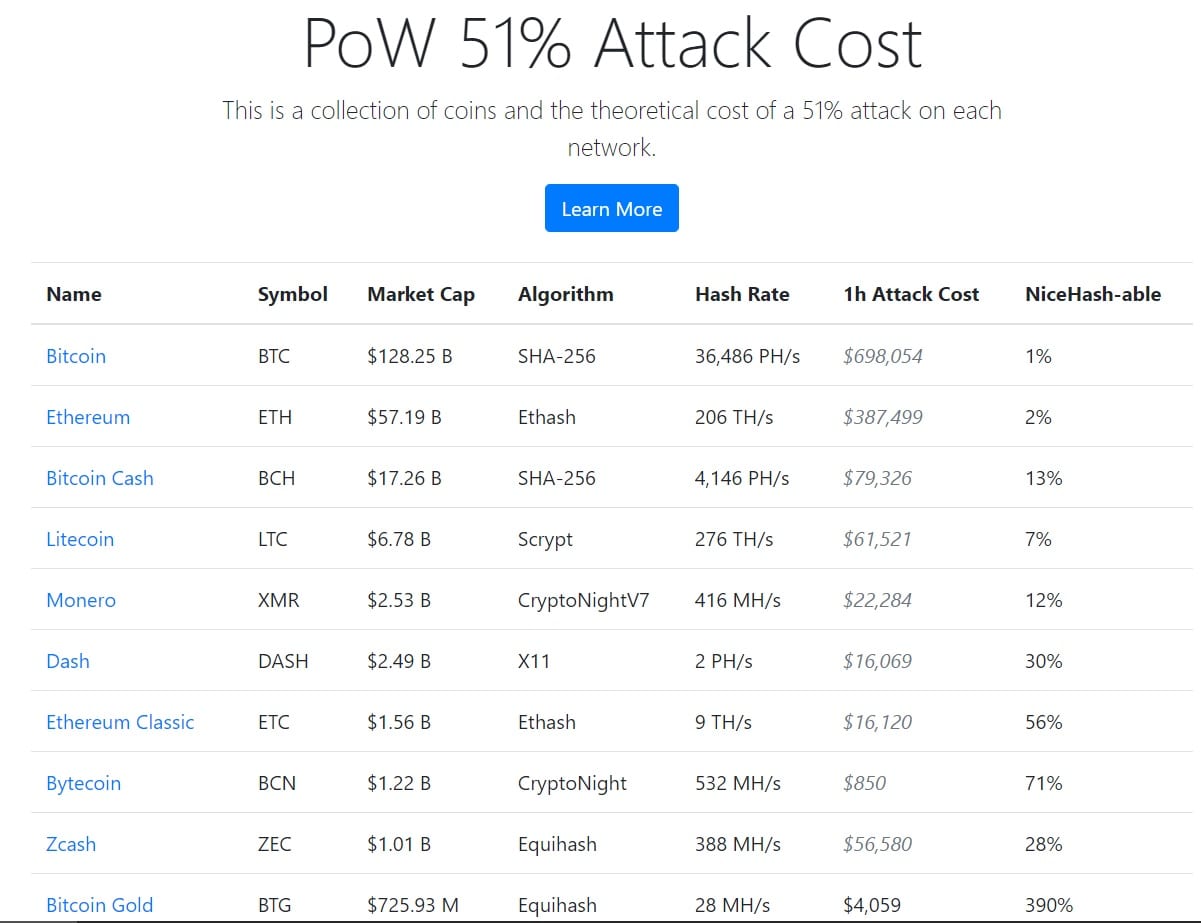Click the Learn More button
This screenshot has width=1201, height=923.
[x=611, y=209]
